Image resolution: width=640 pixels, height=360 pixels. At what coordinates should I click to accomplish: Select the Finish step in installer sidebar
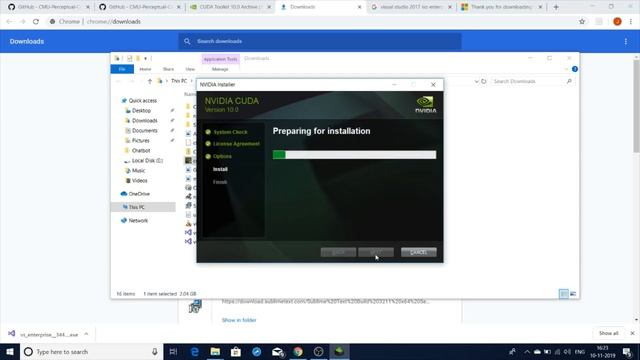click(x=220, y=182)
